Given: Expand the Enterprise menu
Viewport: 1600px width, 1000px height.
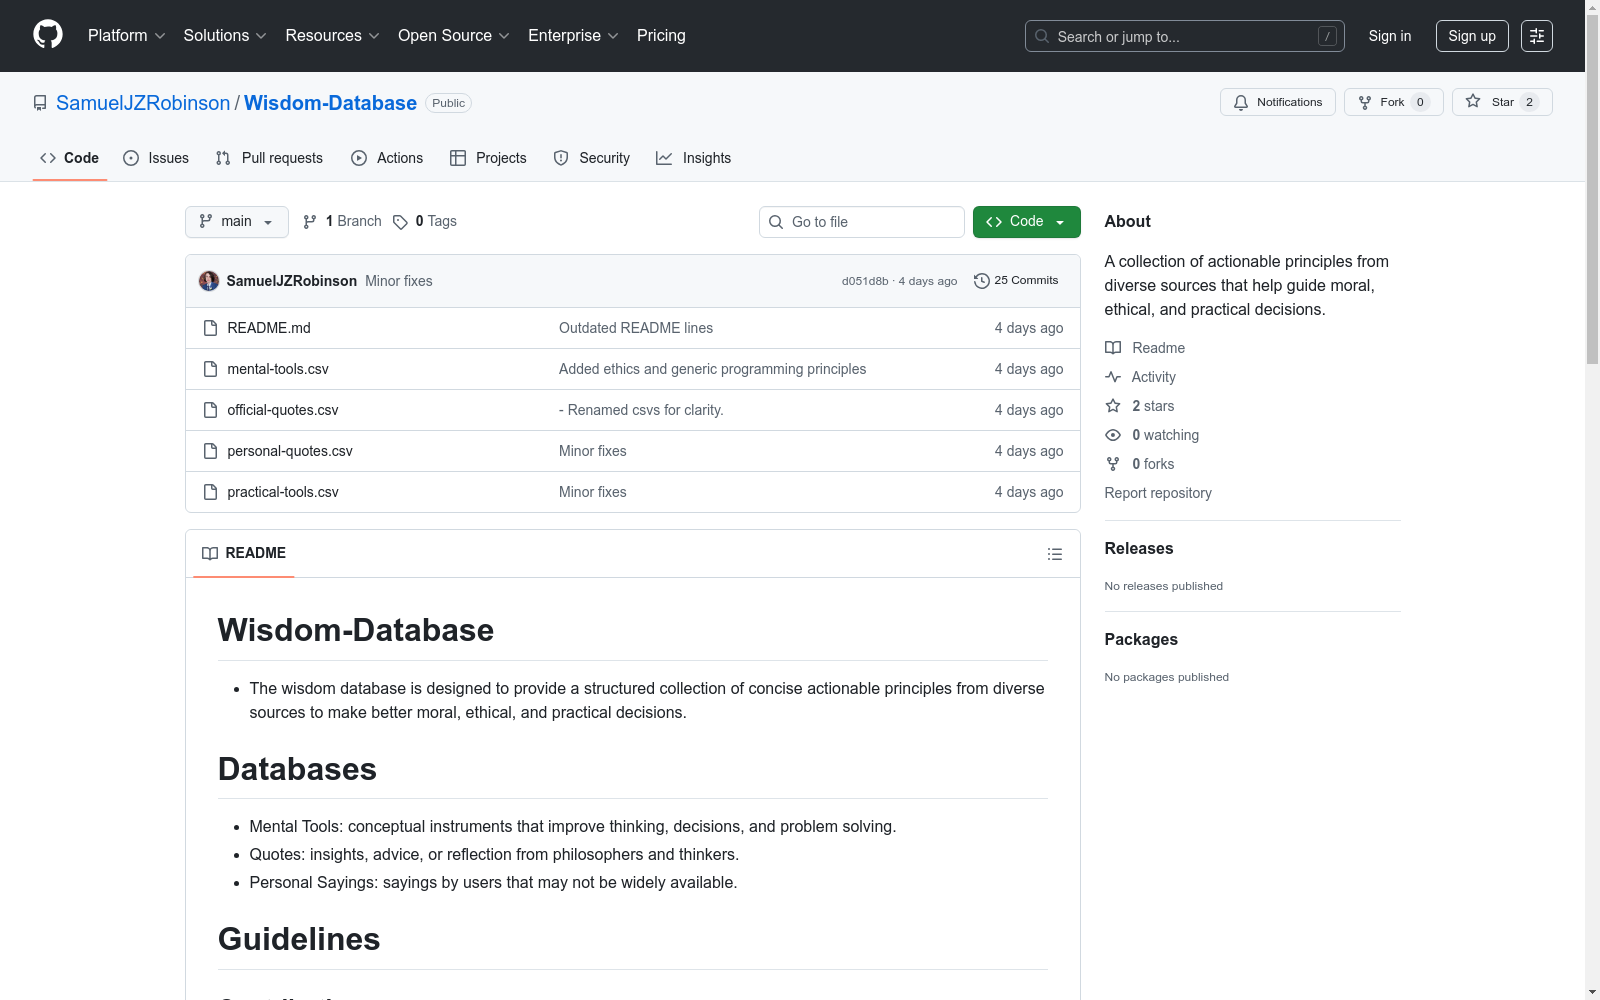Looking at the screenshot, I should point(574,36).
